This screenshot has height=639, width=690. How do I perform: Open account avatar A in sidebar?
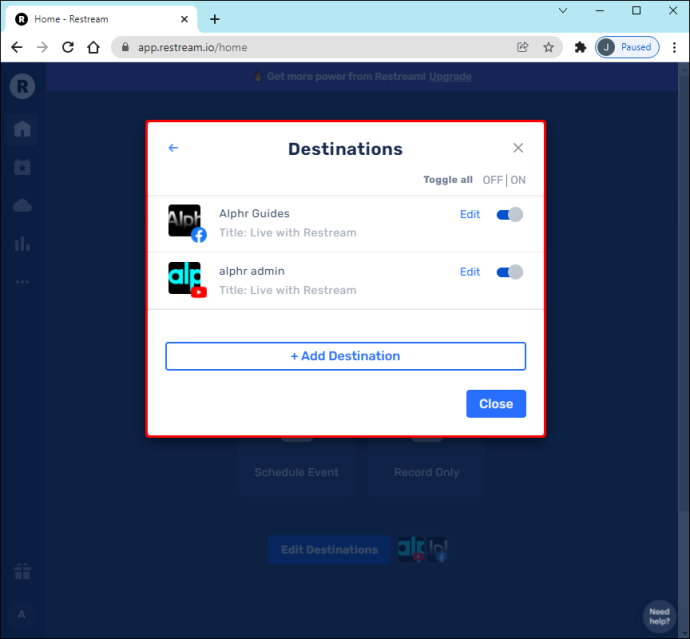[22, 614]
